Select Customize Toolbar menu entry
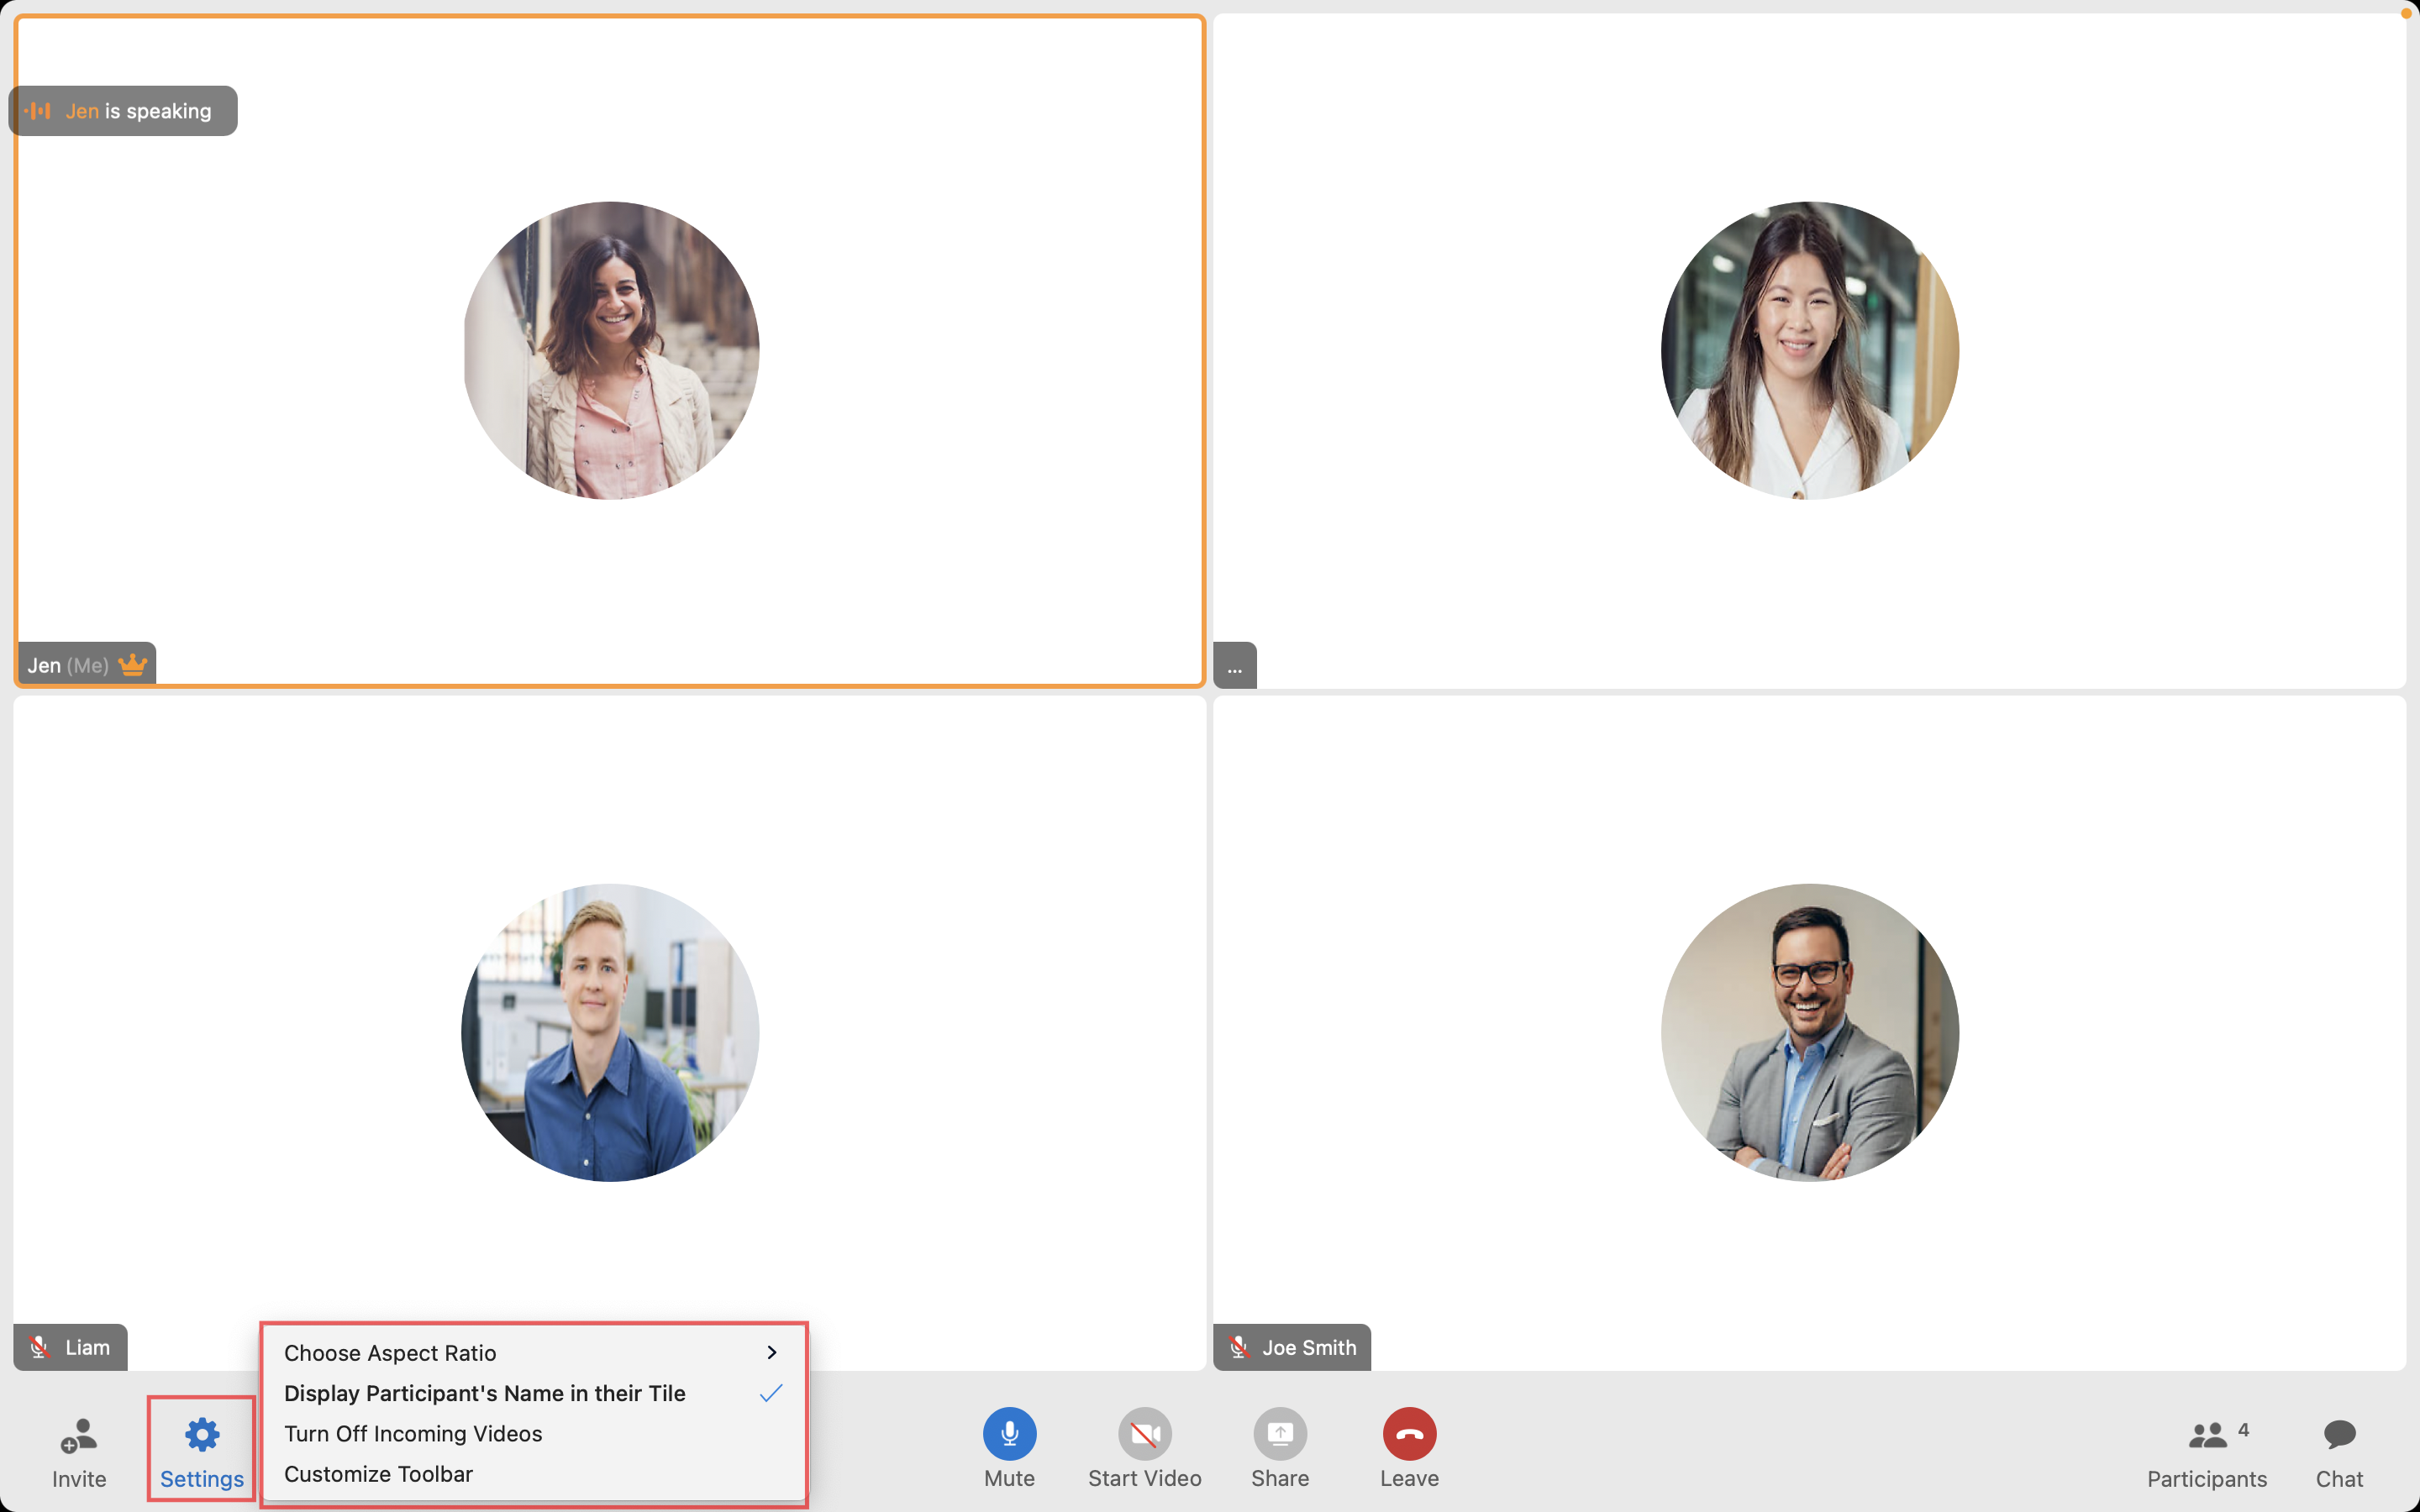Viewport: 2420px width, 1512px height. (x=378, y=1474)
